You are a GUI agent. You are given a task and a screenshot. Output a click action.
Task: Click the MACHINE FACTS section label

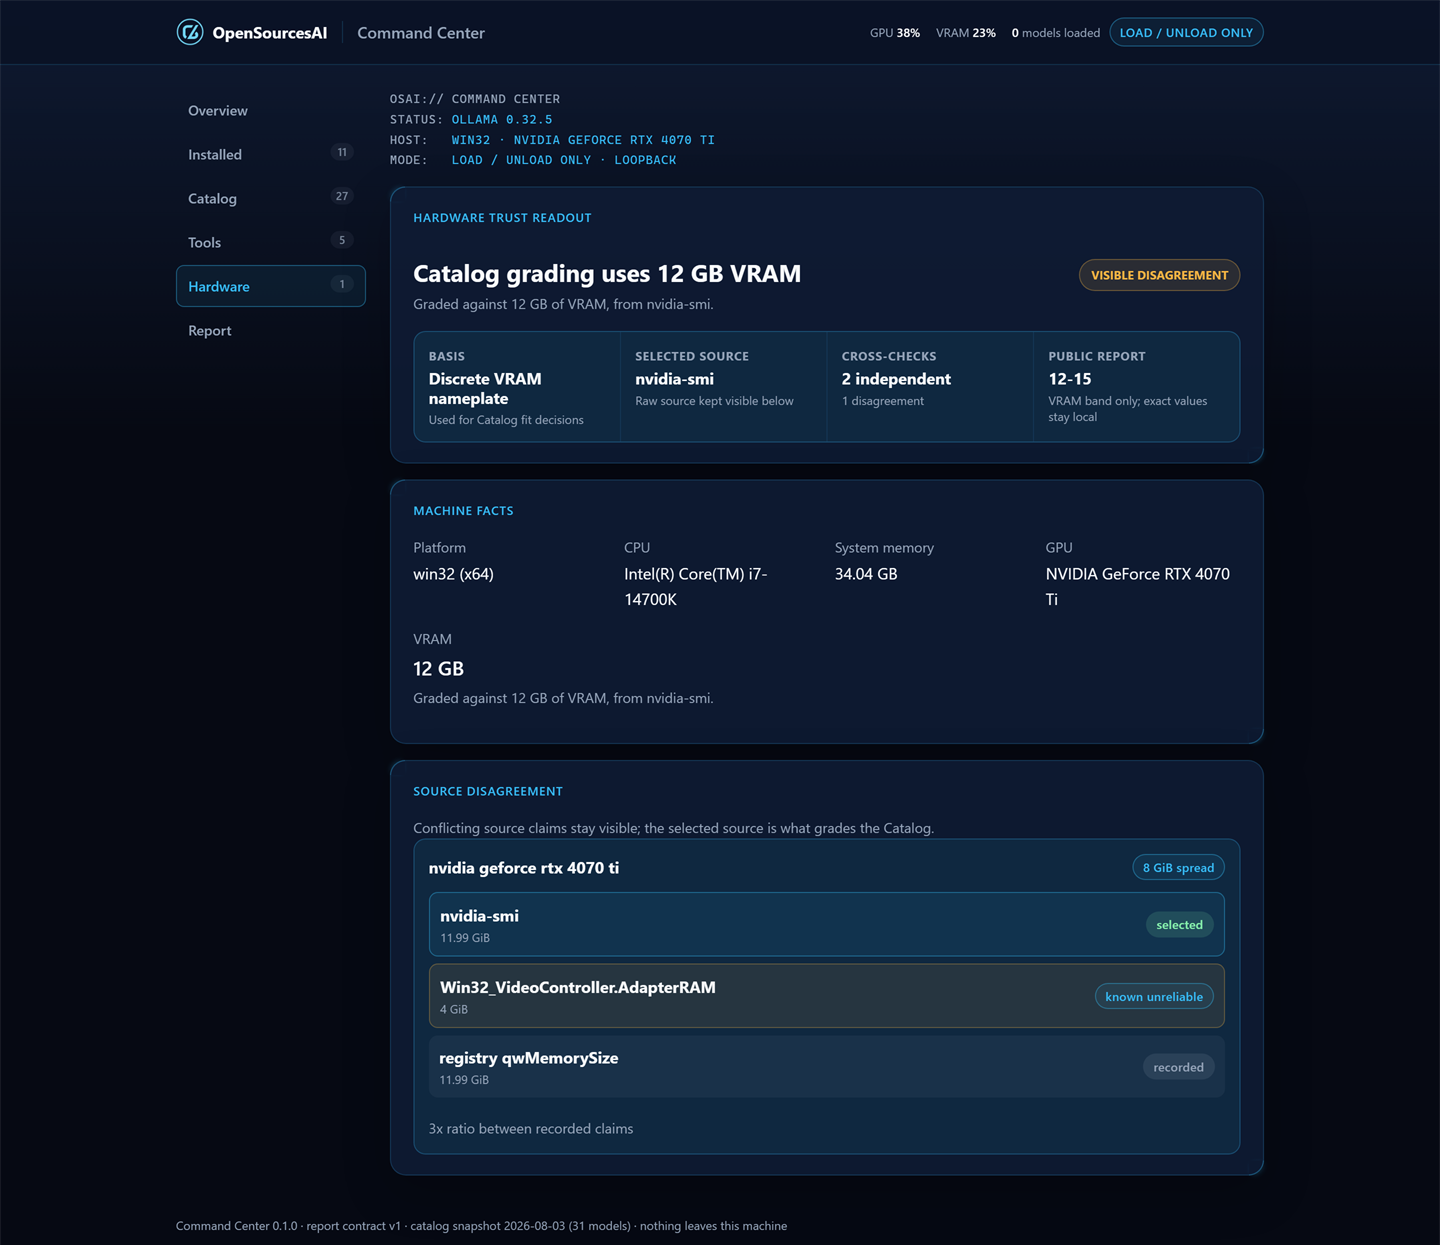463,511
